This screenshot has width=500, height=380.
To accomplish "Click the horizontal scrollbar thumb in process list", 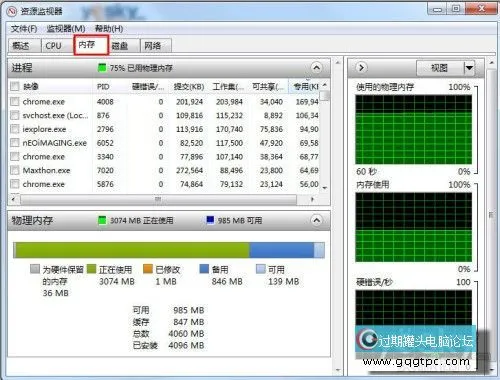I will coord(158,199).
